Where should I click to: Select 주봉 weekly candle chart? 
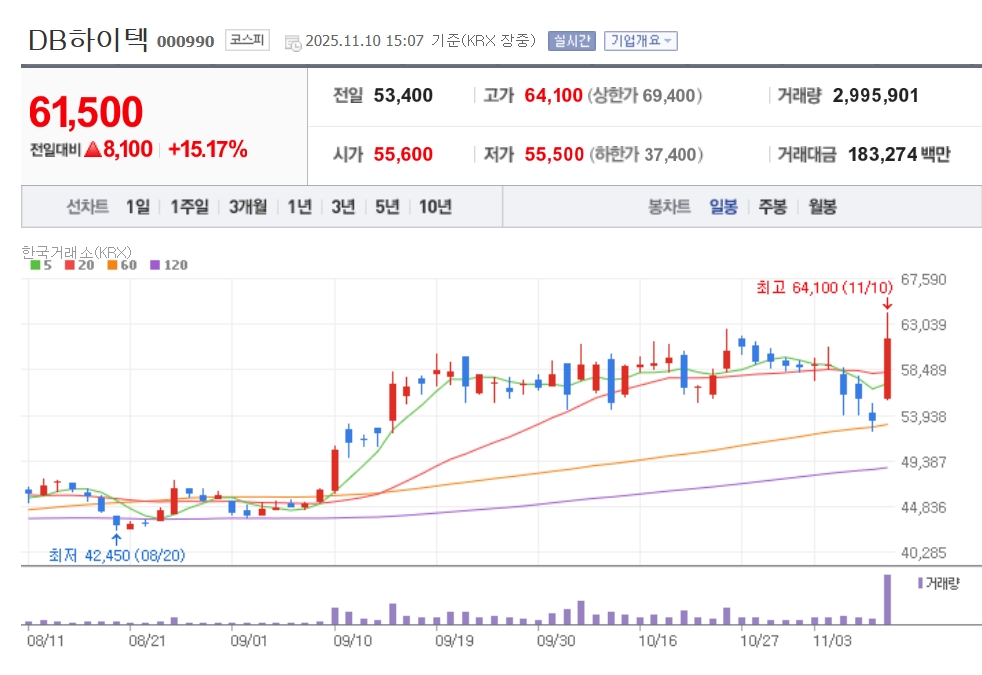772,207
